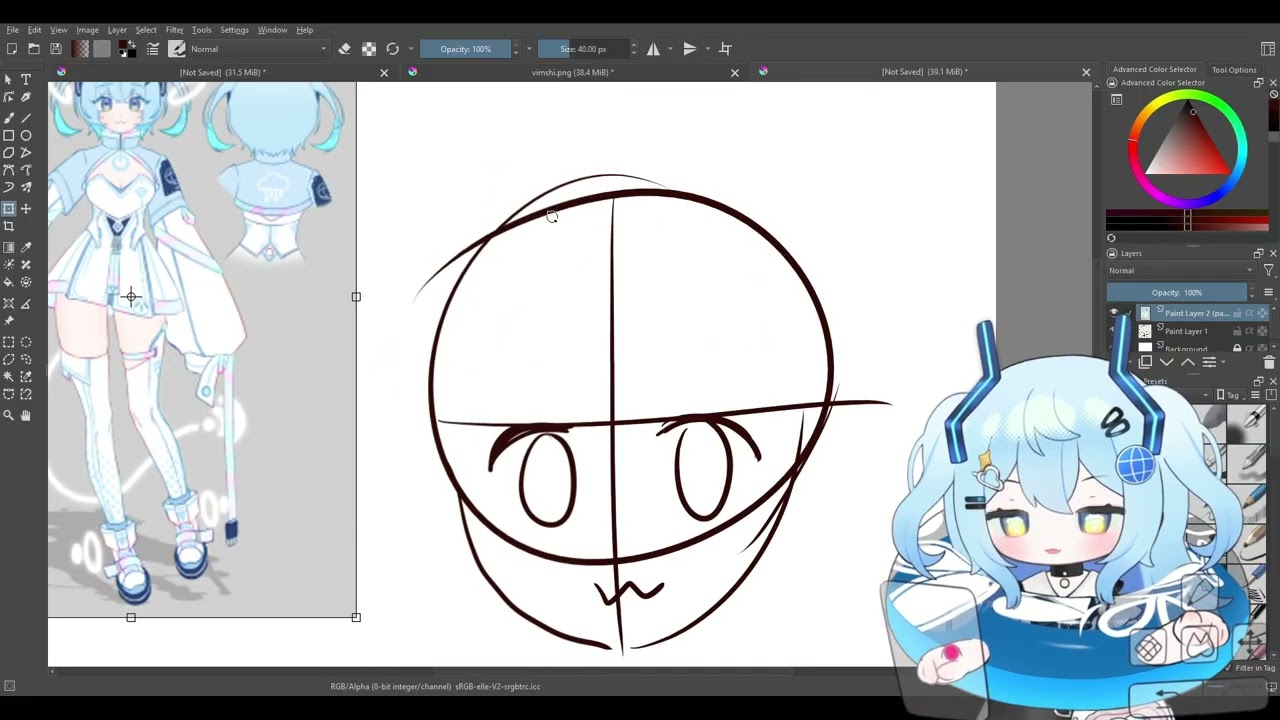Screen dimensions: 1280x720
Task: Select the Line tool
Action: tap(26, 118)
